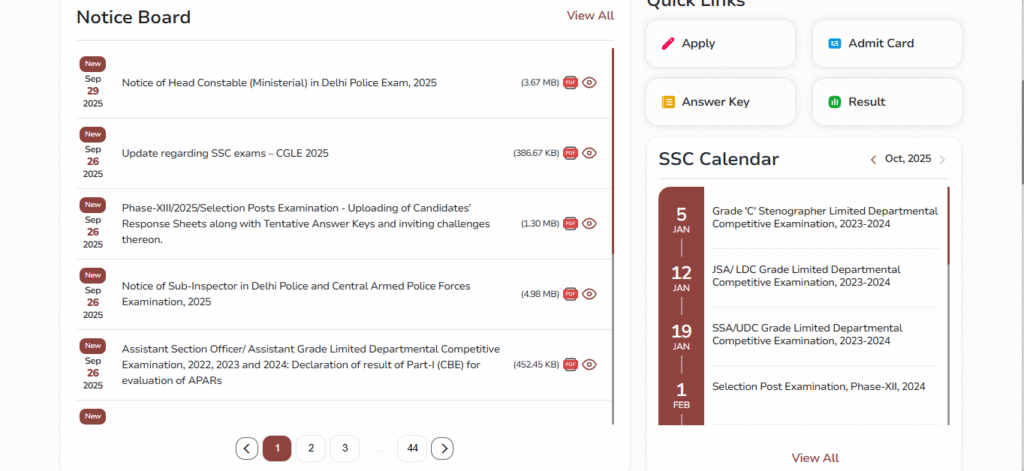Open Update regarding SSC exams – CGLE 2025
1024x471 pixels.
pos(225,154)
